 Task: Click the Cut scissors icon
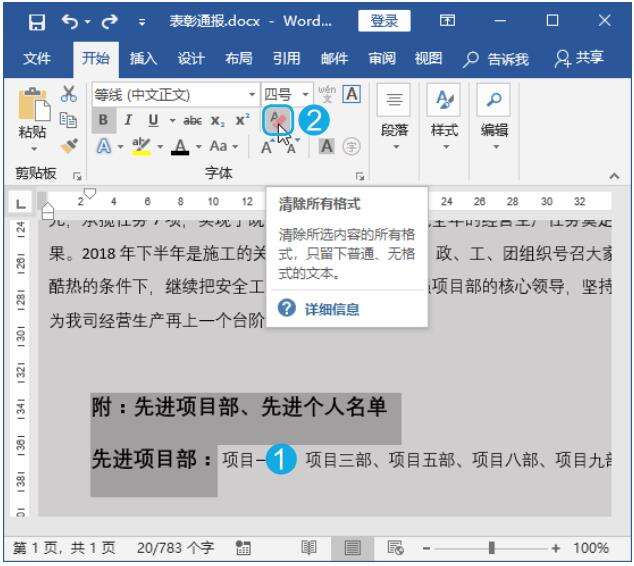(69, 94)
